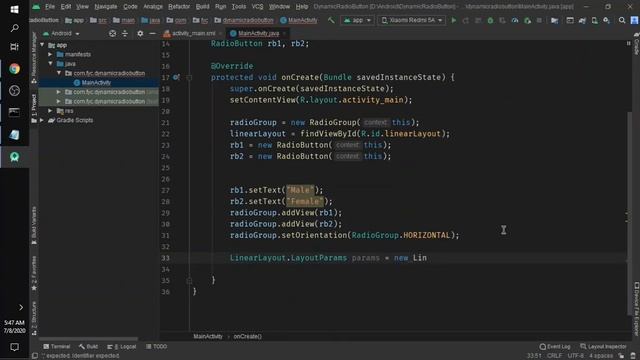Open the Build tool window

(x=89, y=347)
